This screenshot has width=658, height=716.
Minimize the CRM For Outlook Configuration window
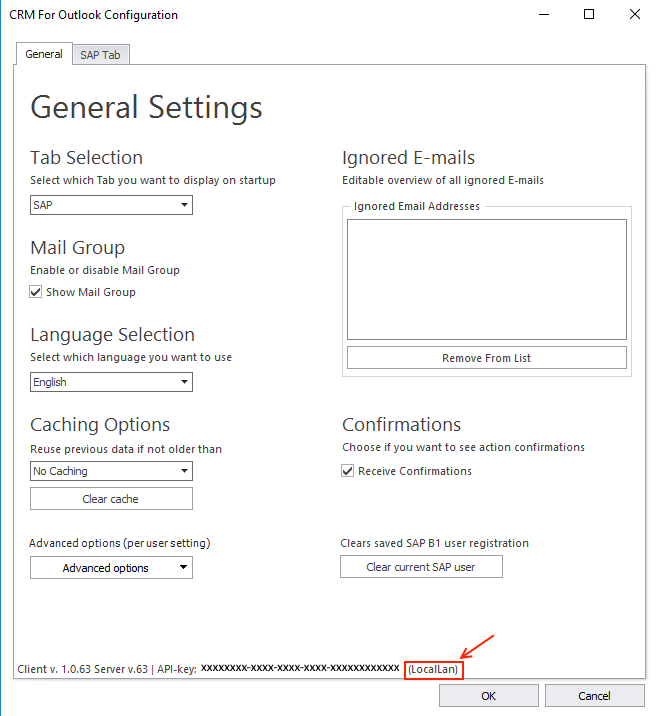click(x=544, y=15)
